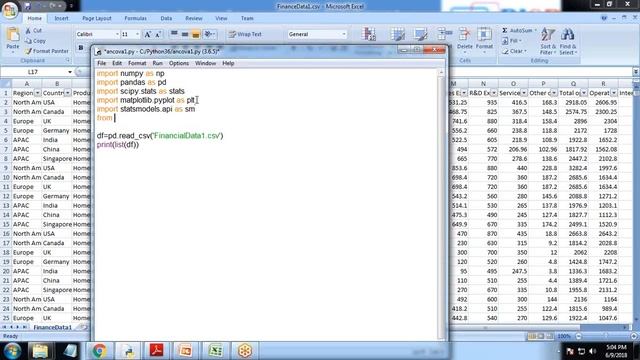Screen dimensions: 640x360
Task: Open the Fill options
Action: click(x=512, y=41)
